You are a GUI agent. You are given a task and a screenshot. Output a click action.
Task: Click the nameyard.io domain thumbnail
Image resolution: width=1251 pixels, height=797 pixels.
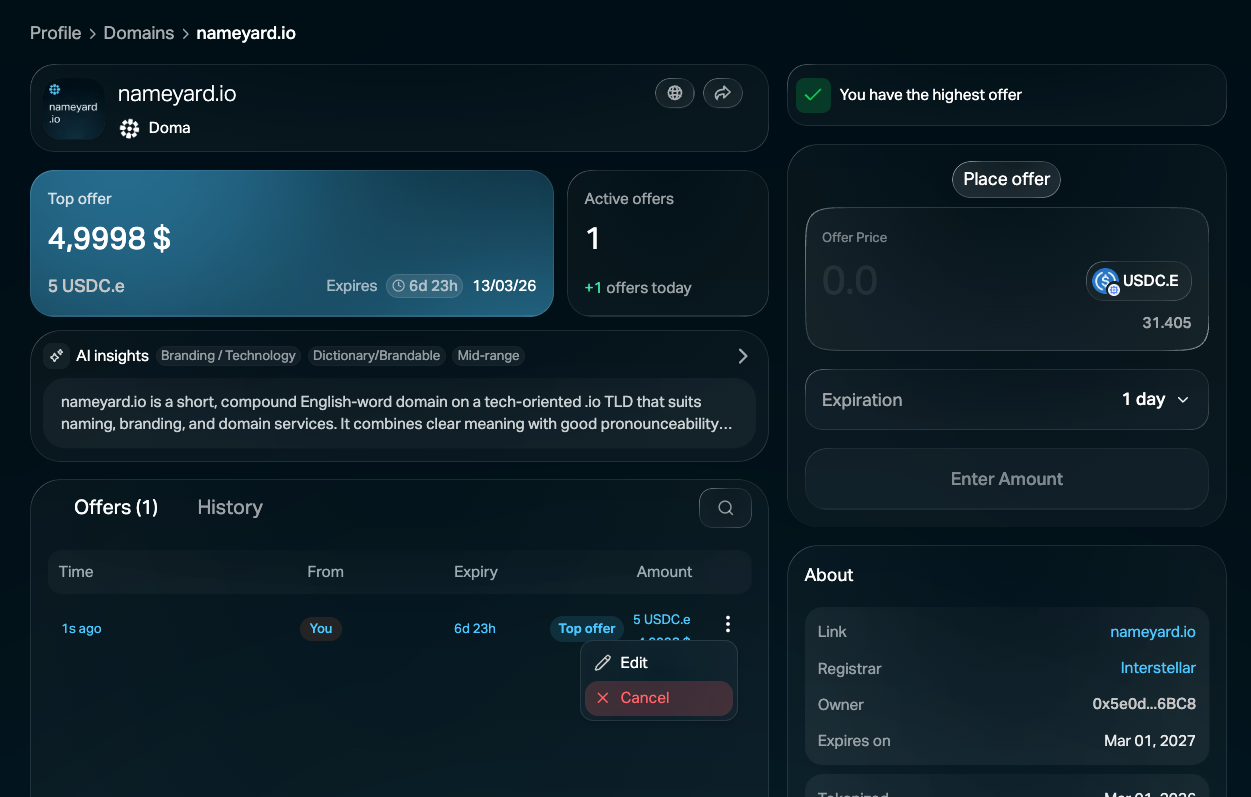tap(74, 109)
